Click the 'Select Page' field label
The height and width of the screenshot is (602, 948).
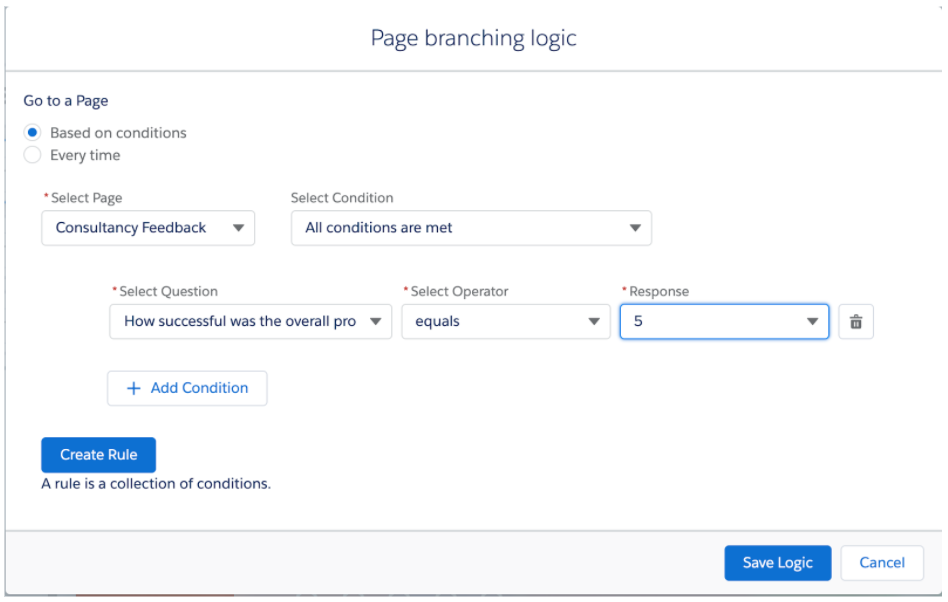point(86,198)
